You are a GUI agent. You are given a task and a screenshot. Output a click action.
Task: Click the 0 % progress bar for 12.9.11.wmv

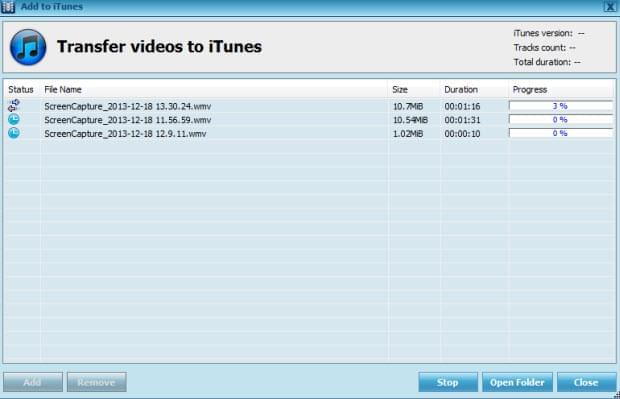click(560, 133)
